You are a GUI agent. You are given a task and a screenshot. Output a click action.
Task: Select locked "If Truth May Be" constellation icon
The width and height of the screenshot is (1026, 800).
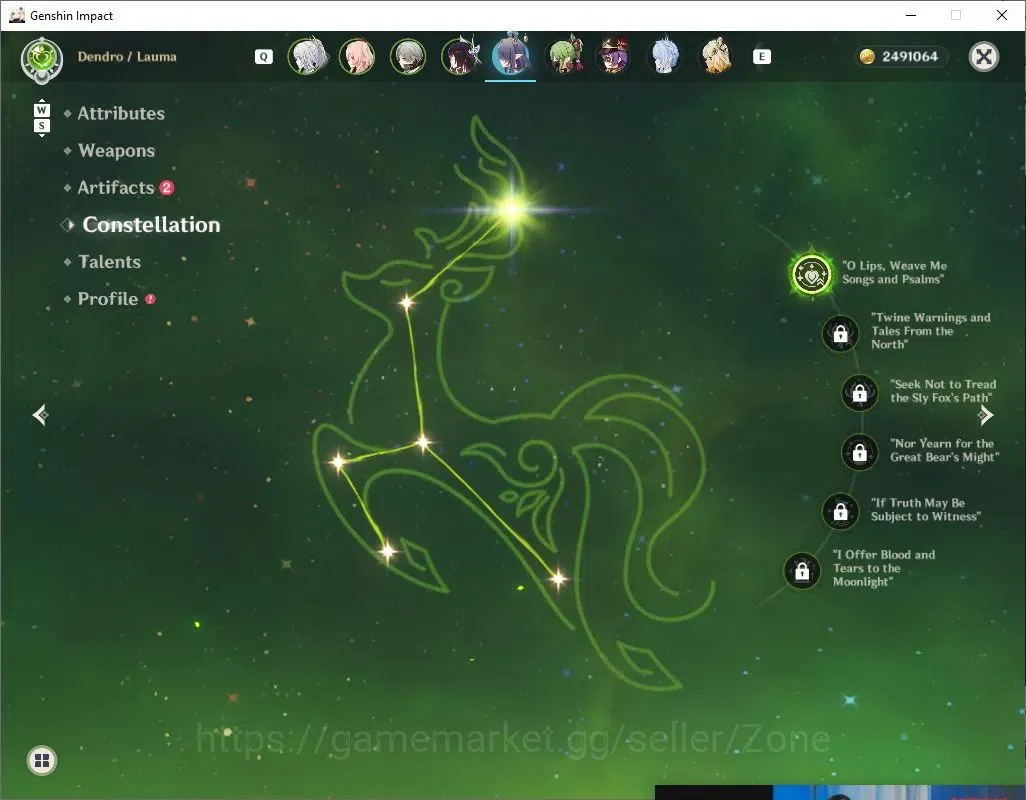coord(841,512)
